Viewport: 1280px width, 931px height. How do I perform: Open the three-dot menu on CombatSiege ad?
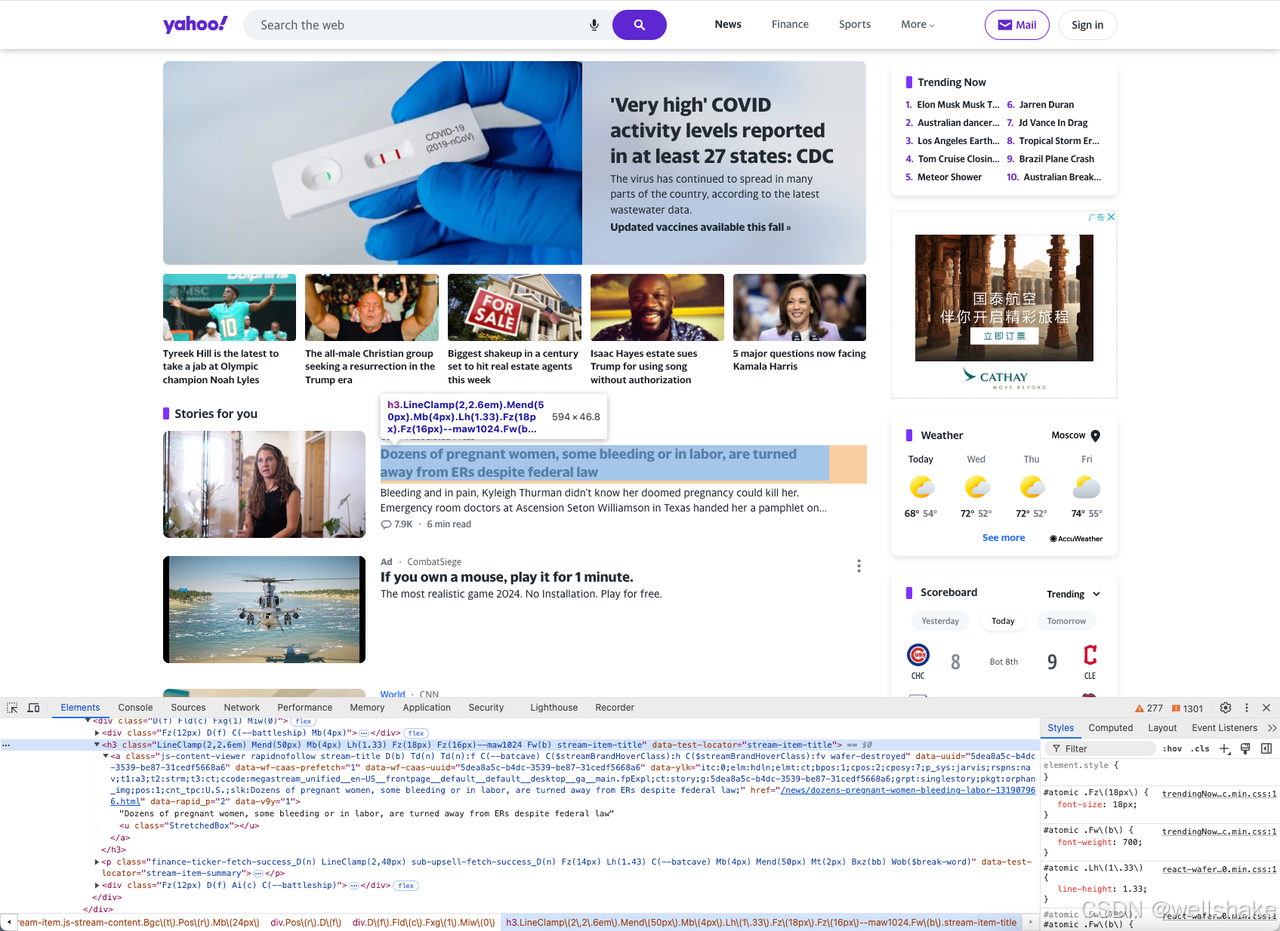pos(858,566)
